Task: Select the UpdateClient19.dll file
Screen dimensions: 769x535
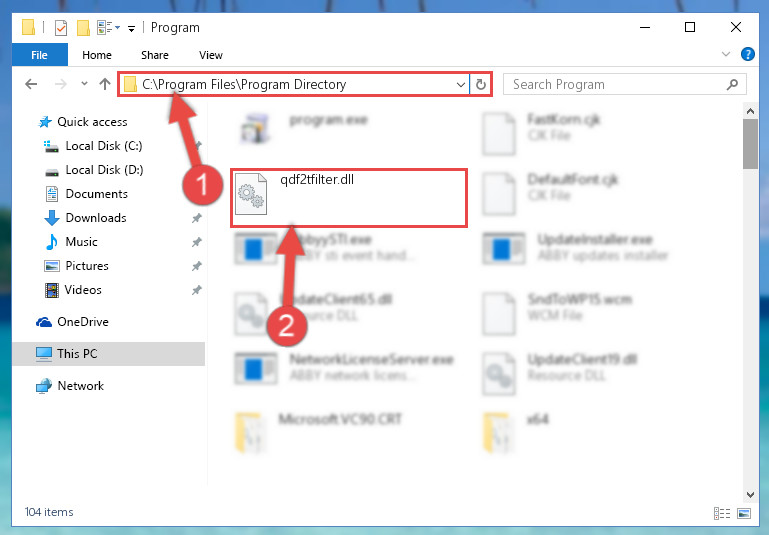Action: click(560, 374)
